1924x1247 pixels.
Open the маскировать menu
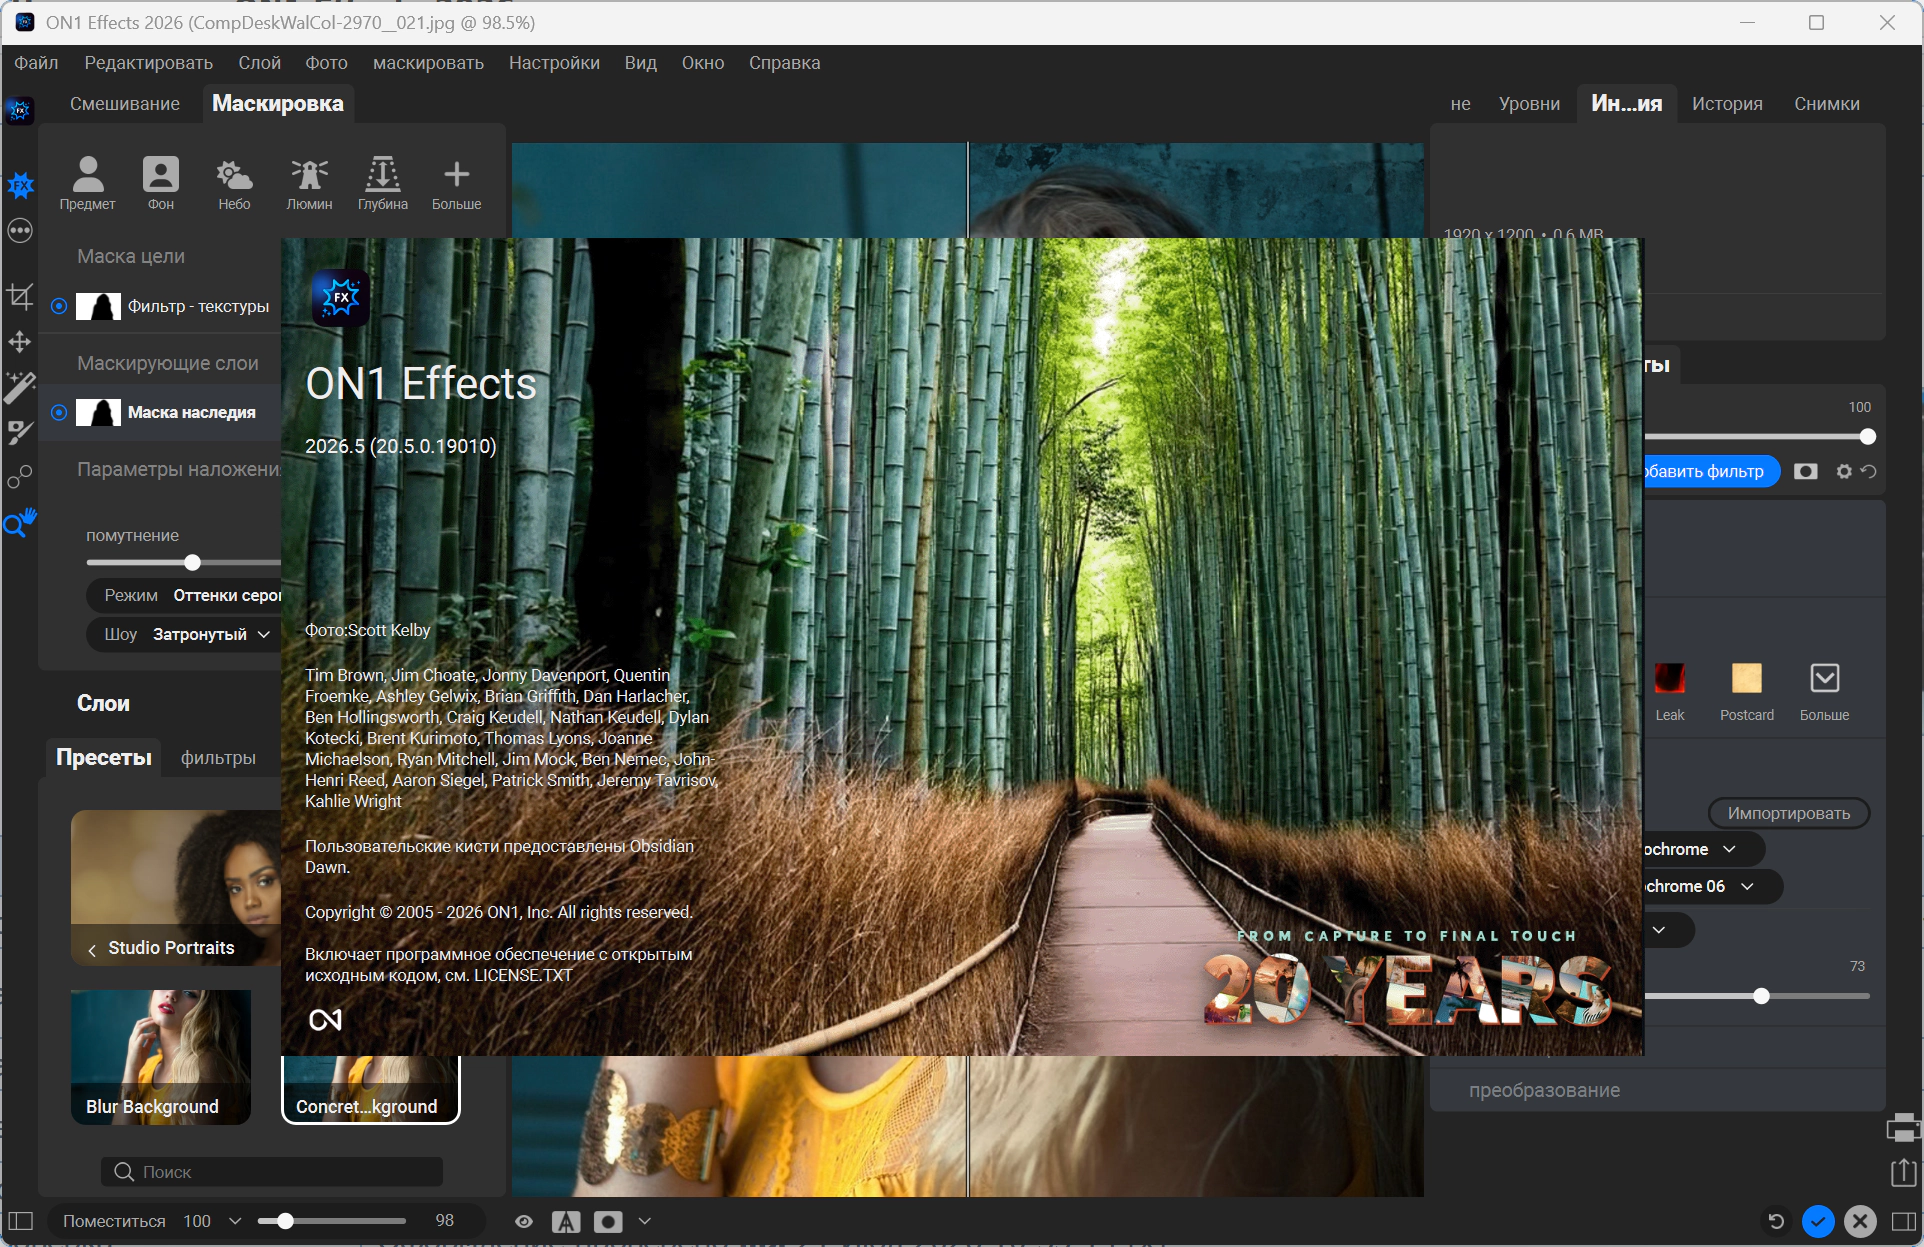point(428,63)
